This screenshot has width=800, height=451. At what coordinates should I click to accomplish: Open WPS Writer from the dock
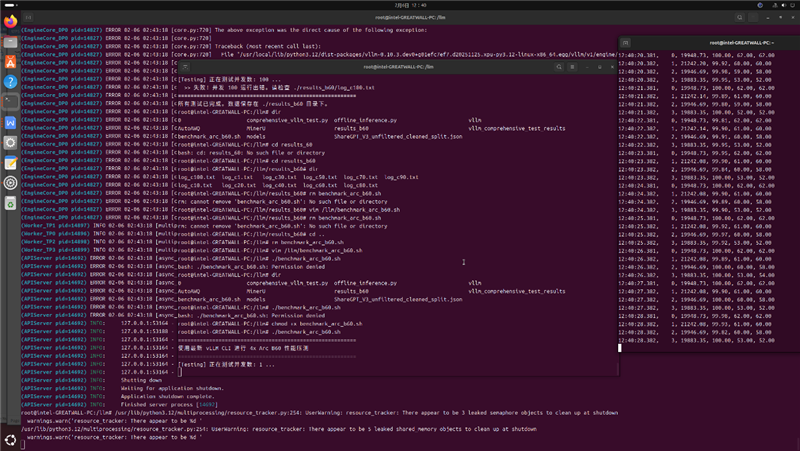10,122
